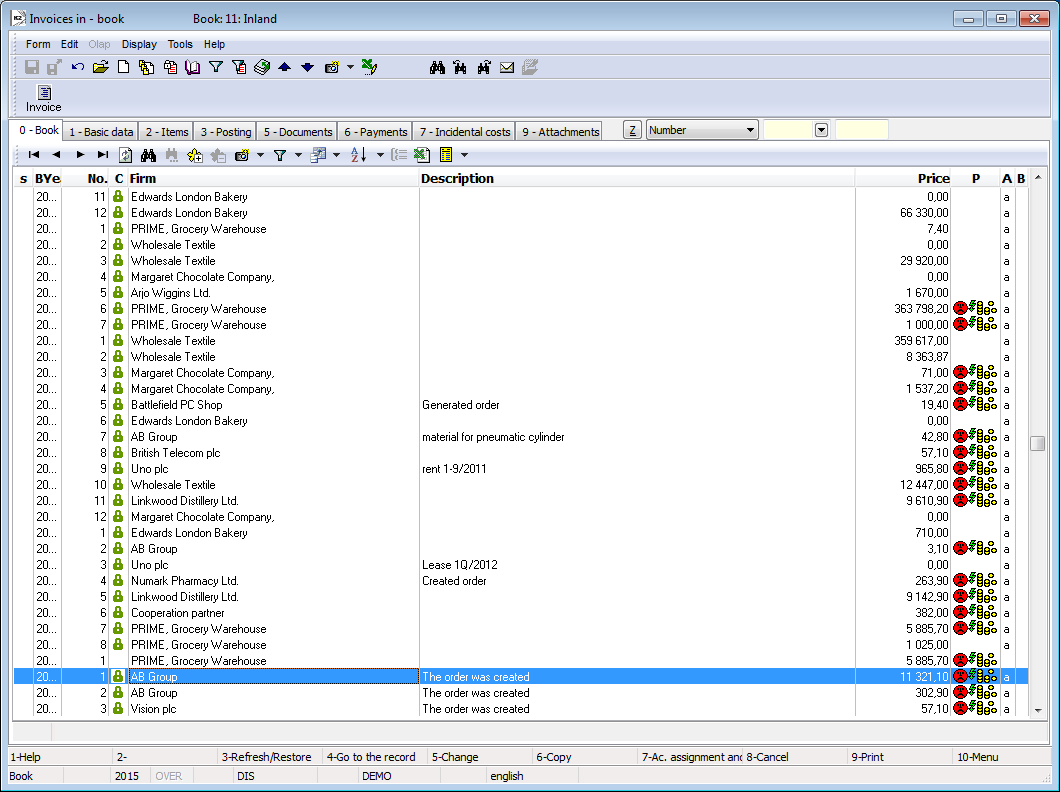1060x792 pixels.
Task: Click the vertical scrollbar thumb of the grid
Action: [1038, 443]
